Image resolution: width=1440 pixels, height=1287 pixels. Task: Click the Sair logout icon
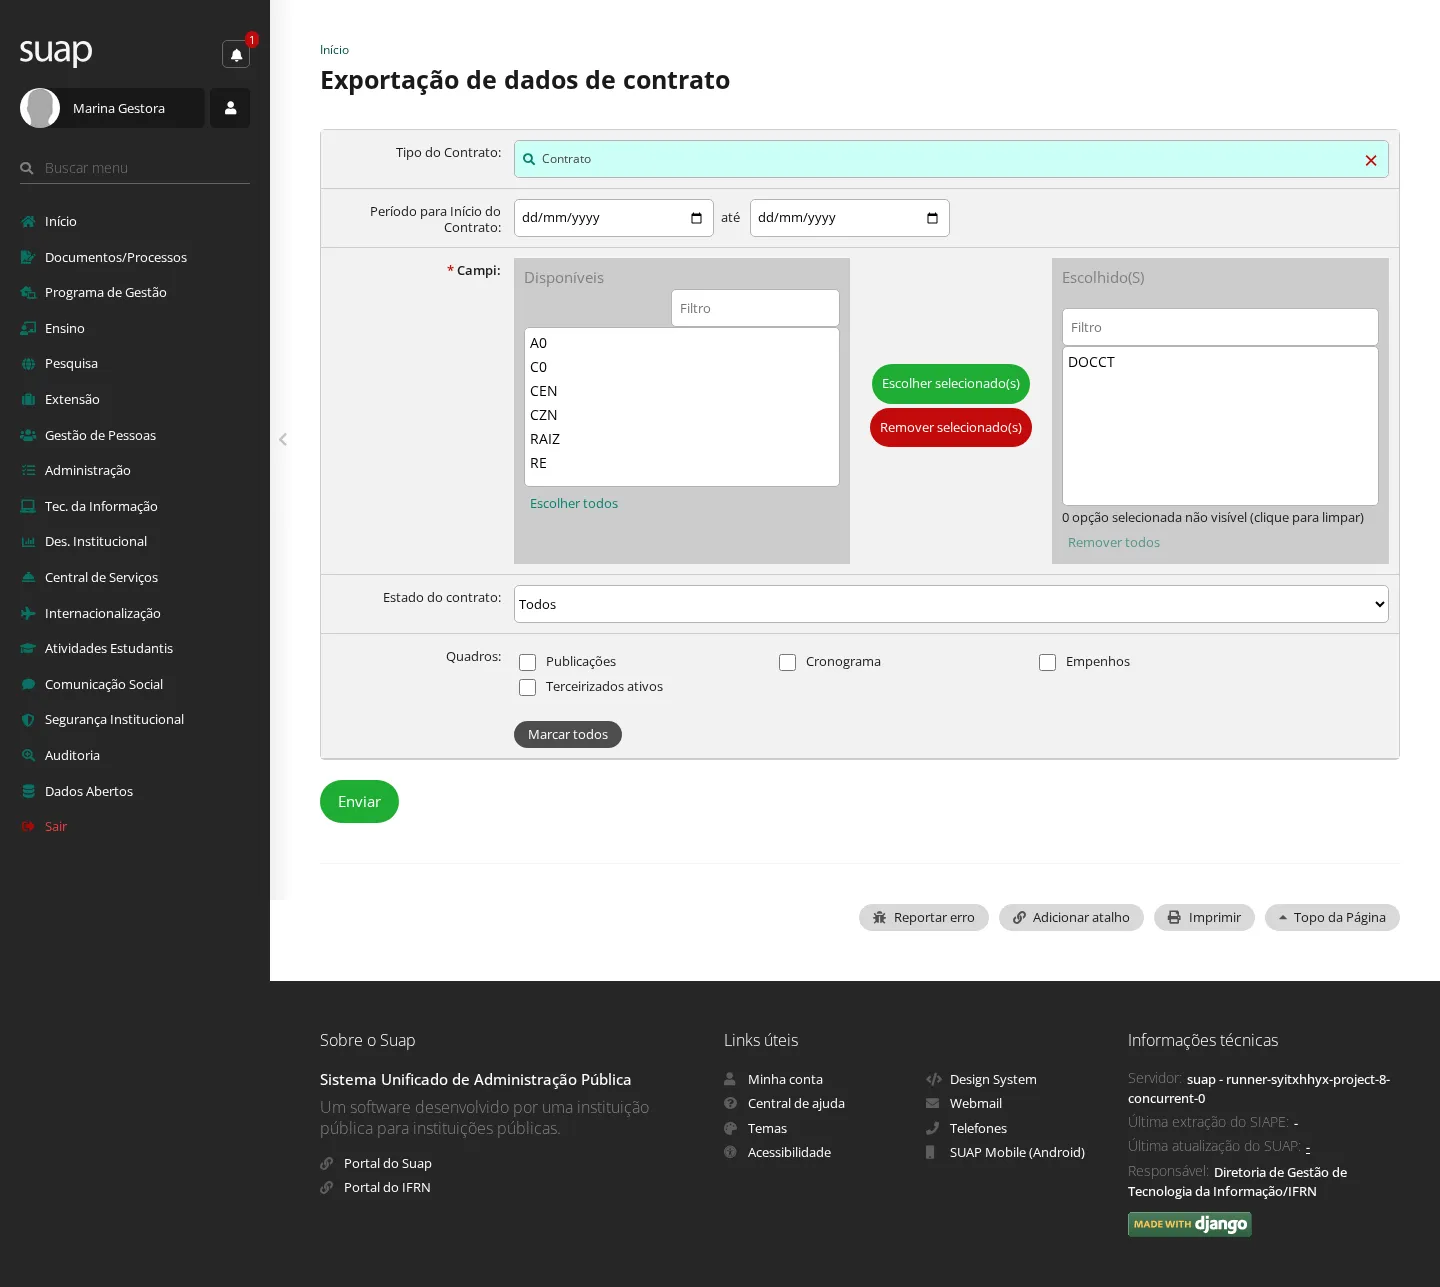(x=28, y=826)
